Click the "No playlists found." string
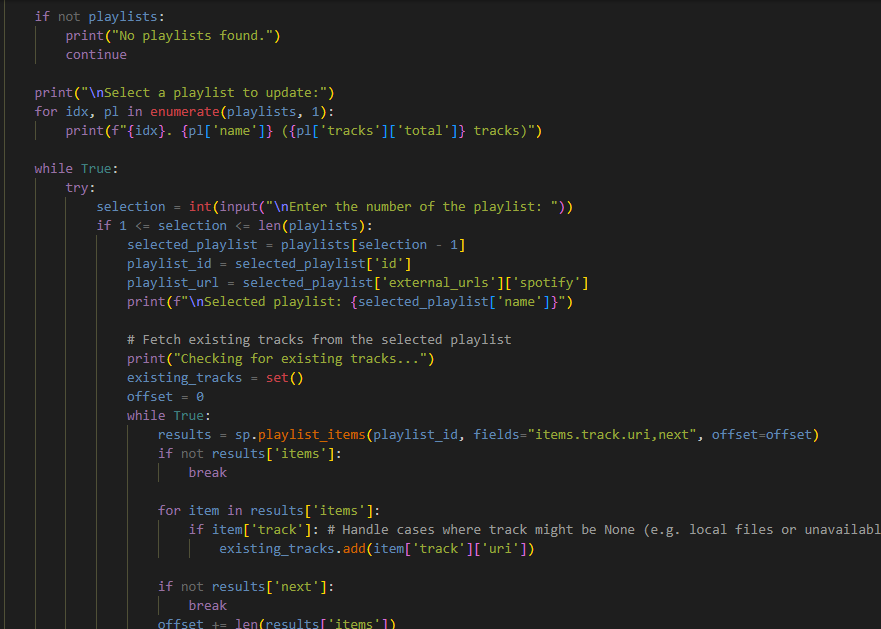The image size is (881, 629). coord(192,36)
